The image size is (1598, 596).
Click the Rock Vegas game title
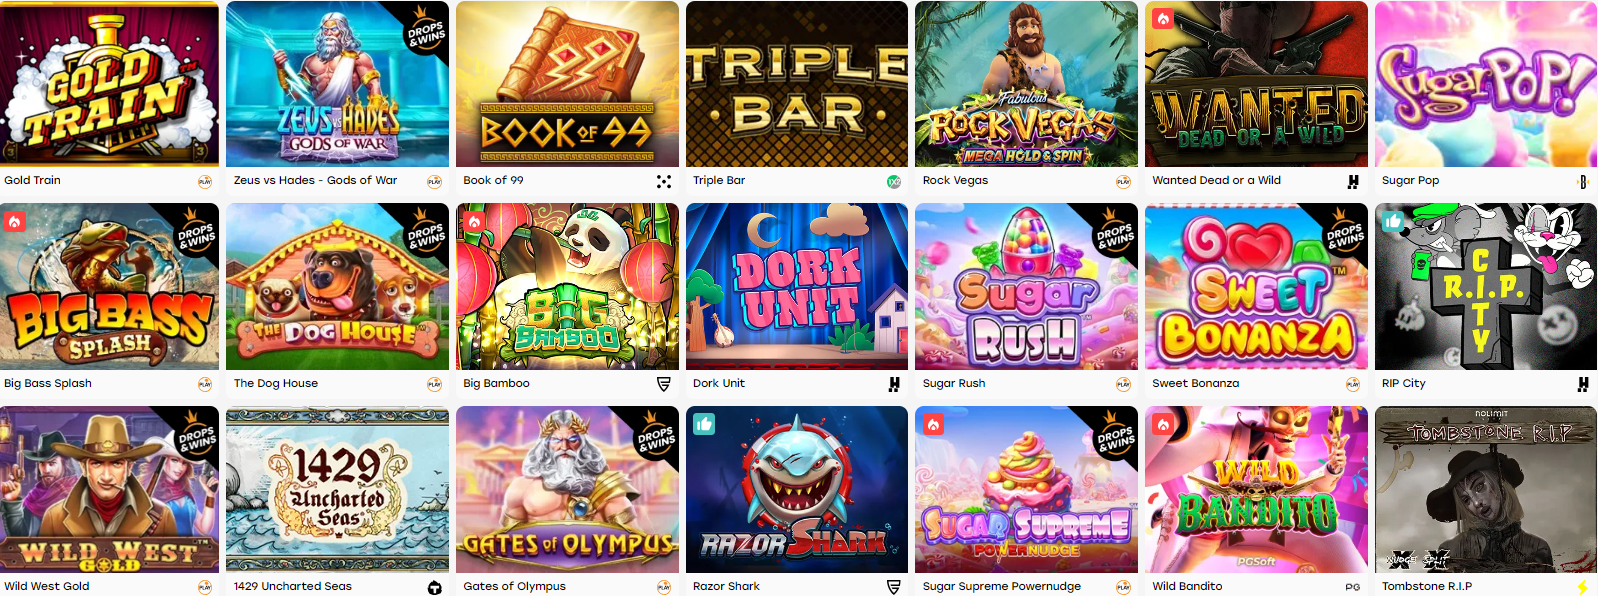(x=955, y=180)
